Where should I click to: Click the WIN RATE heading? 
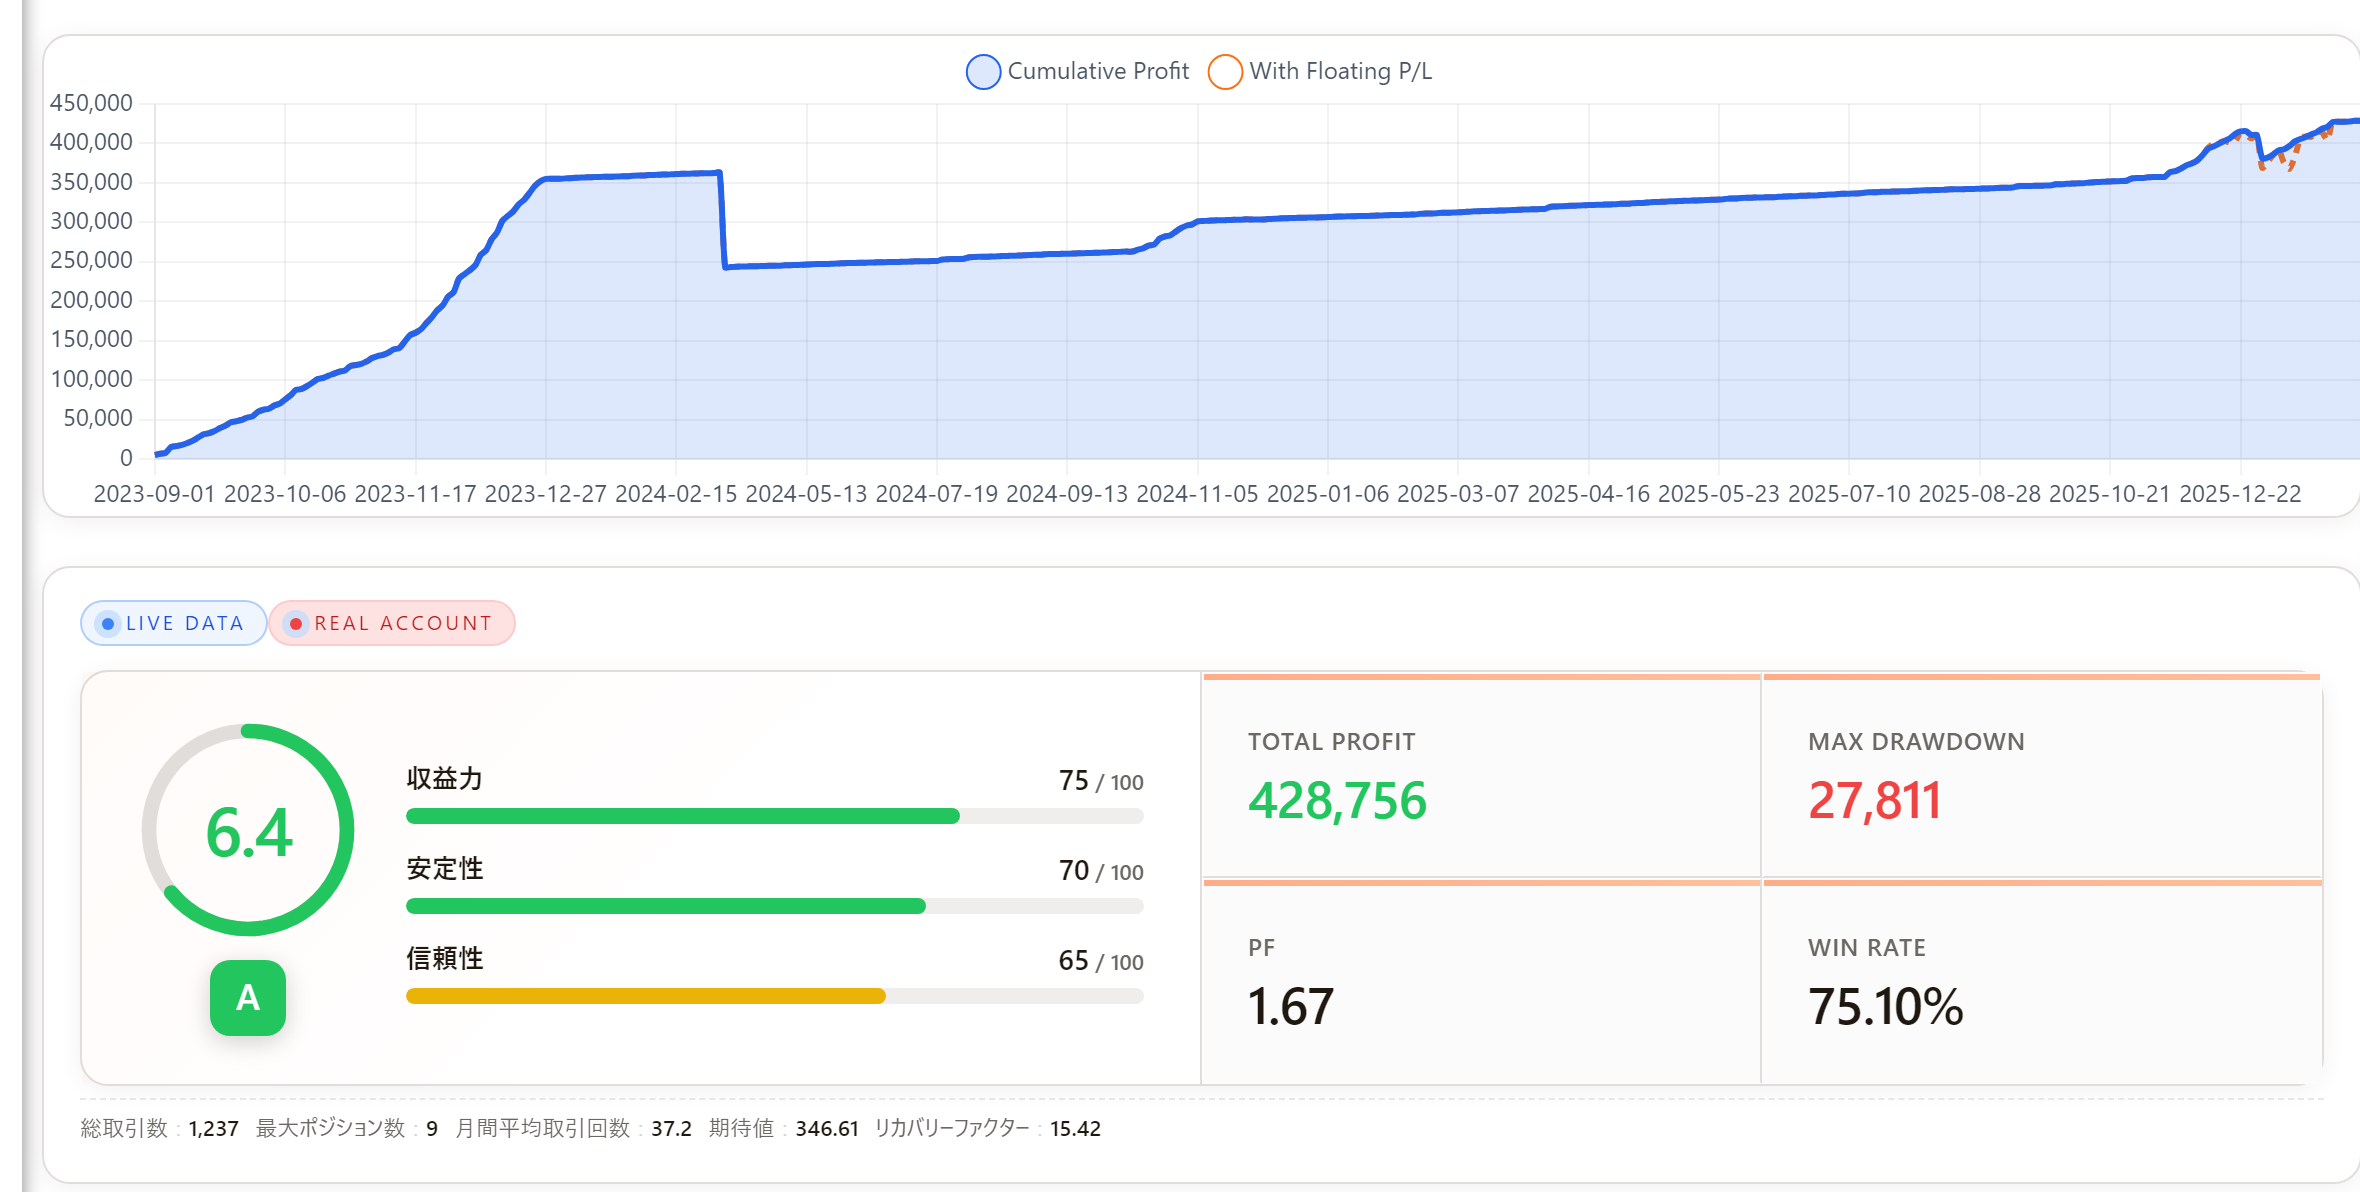(x=1867, y=948)
